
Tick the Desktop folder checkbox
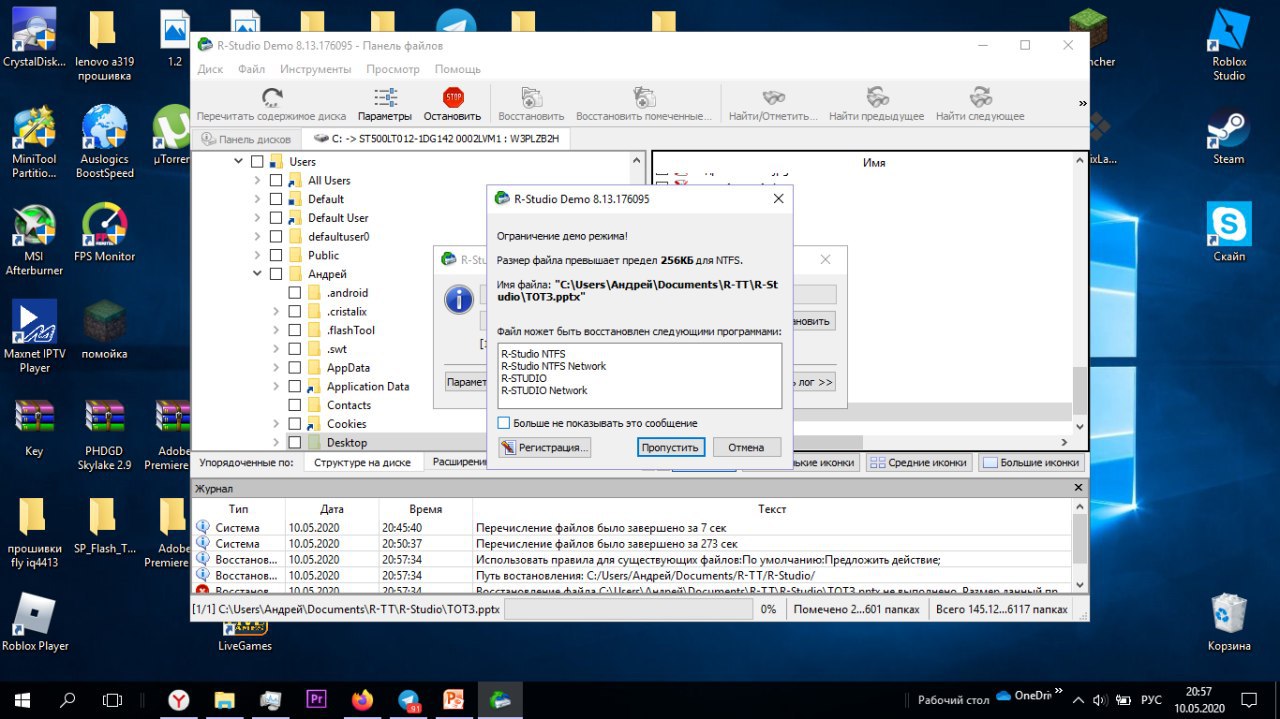[x=295, y=442]
